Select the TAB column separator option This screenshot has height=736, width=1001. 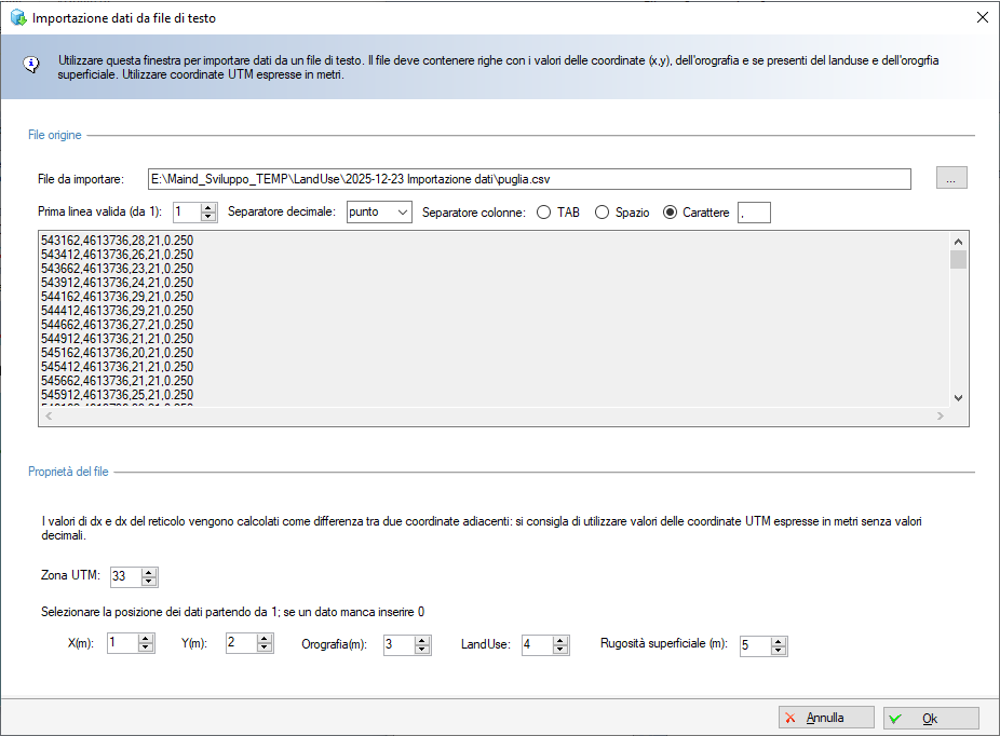pos(544,213)
